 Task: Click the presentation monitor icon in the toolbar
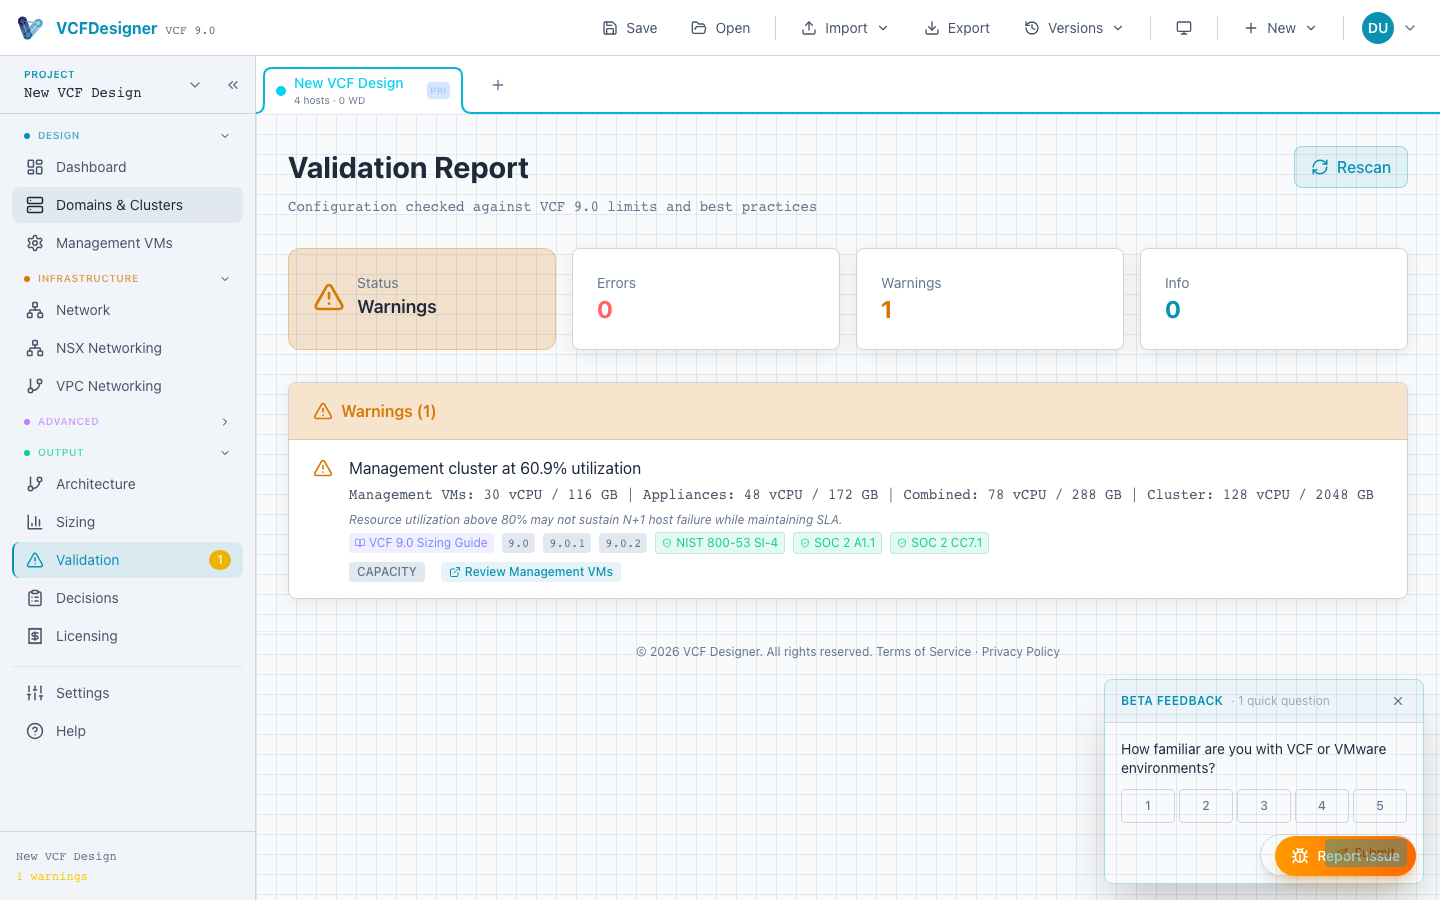point(1184,27)
